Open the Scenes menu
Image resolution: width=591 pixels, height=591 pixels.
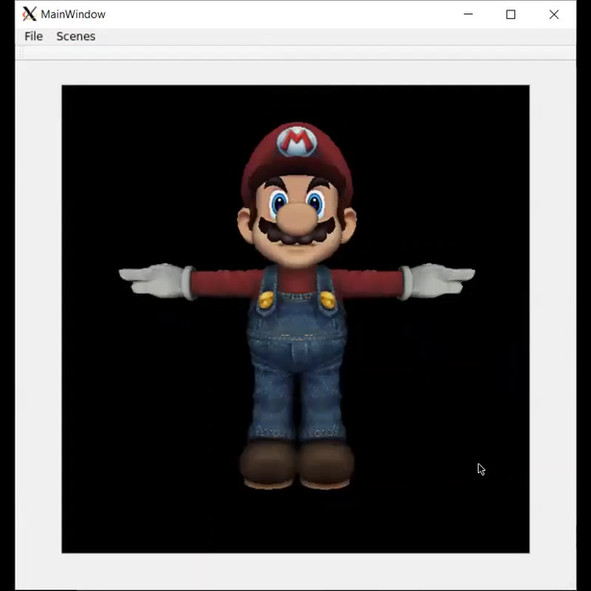[x=76, y=36]
